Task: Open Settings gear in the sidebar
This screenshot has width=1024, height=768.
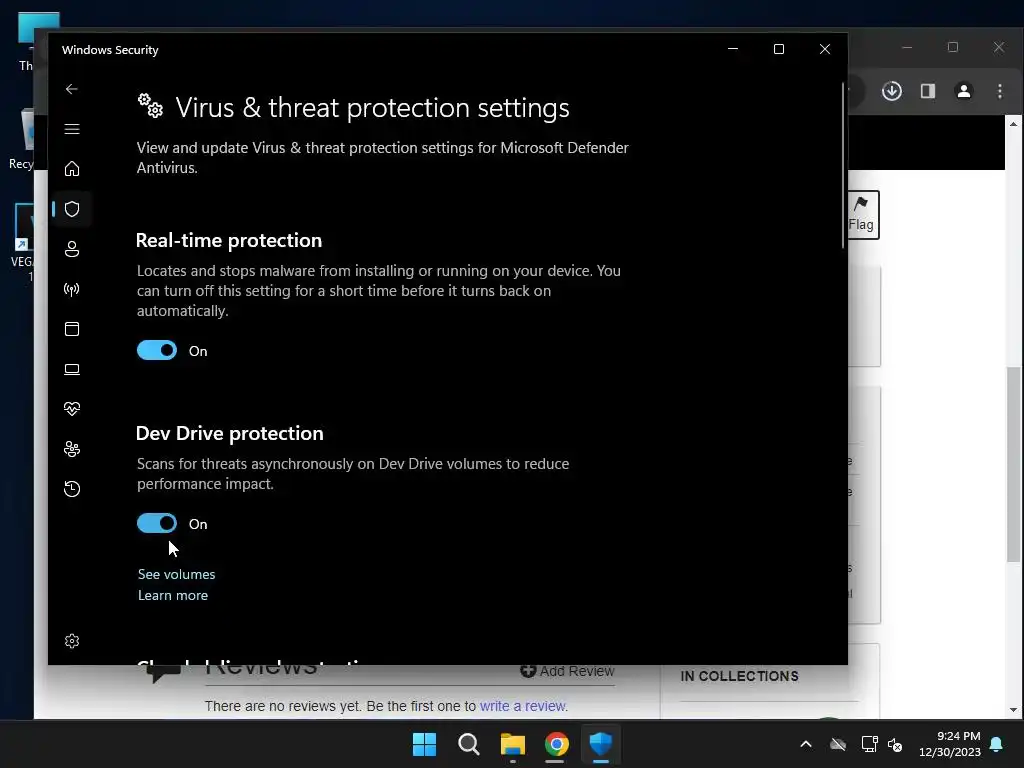Action: click(72, 641)
